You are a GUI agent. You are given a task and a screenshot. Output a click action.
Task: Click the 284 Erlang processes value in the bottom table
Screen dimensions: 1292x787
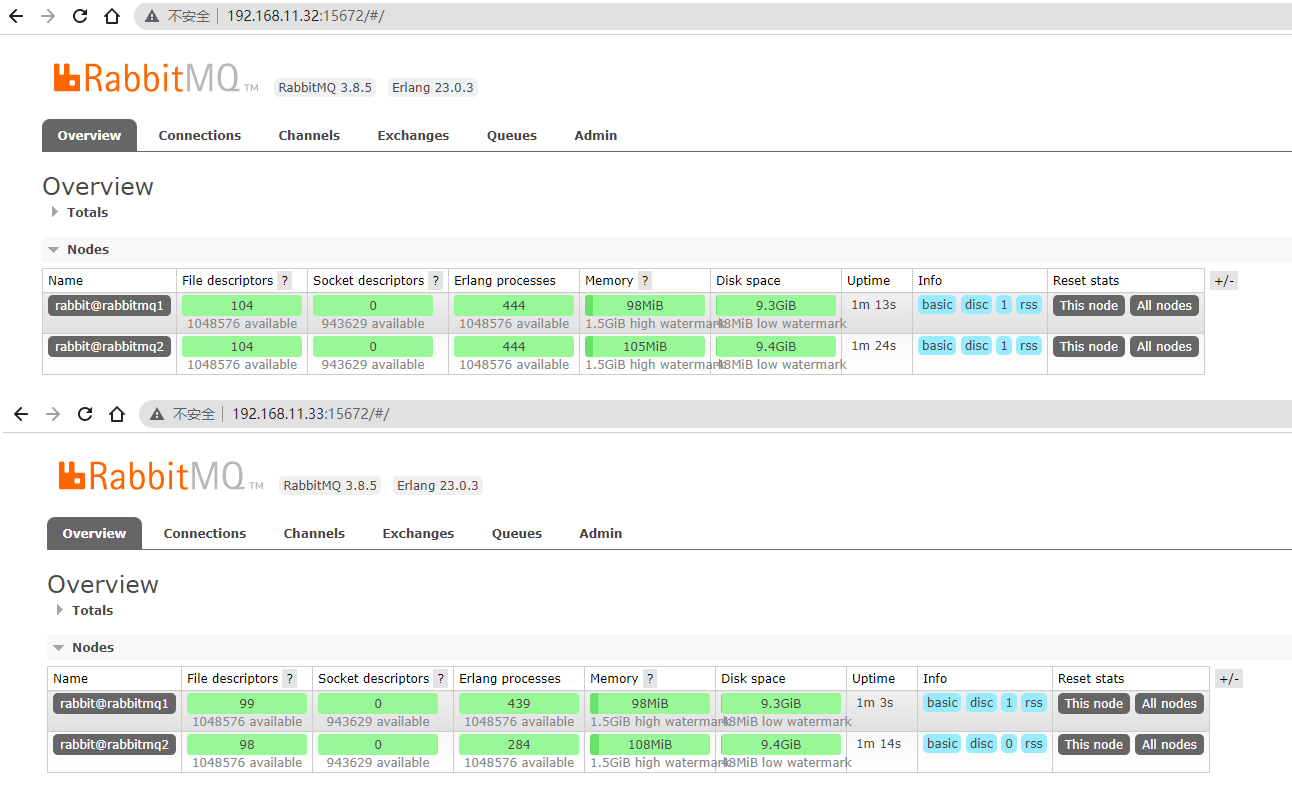(519, 745)
